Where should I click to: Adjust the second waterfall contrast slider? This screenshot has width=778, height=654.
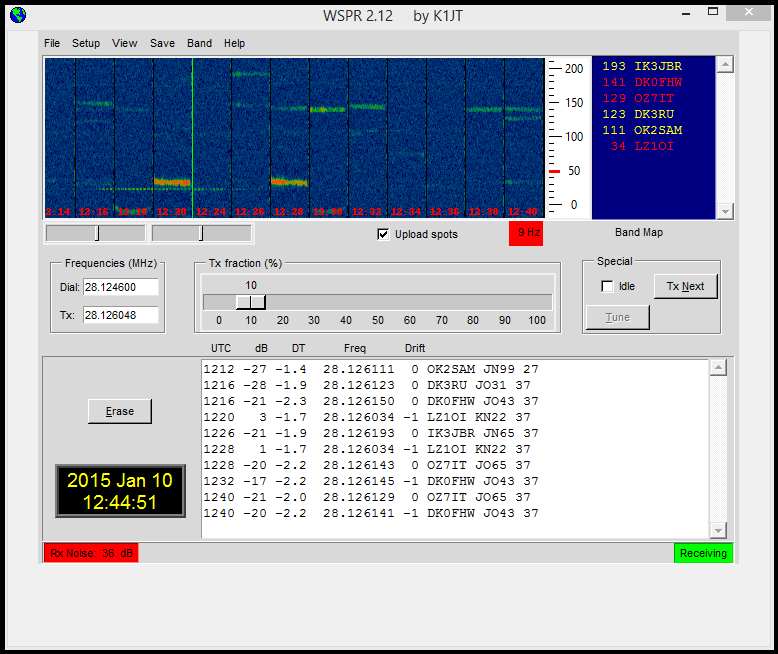tap(201, 233)
